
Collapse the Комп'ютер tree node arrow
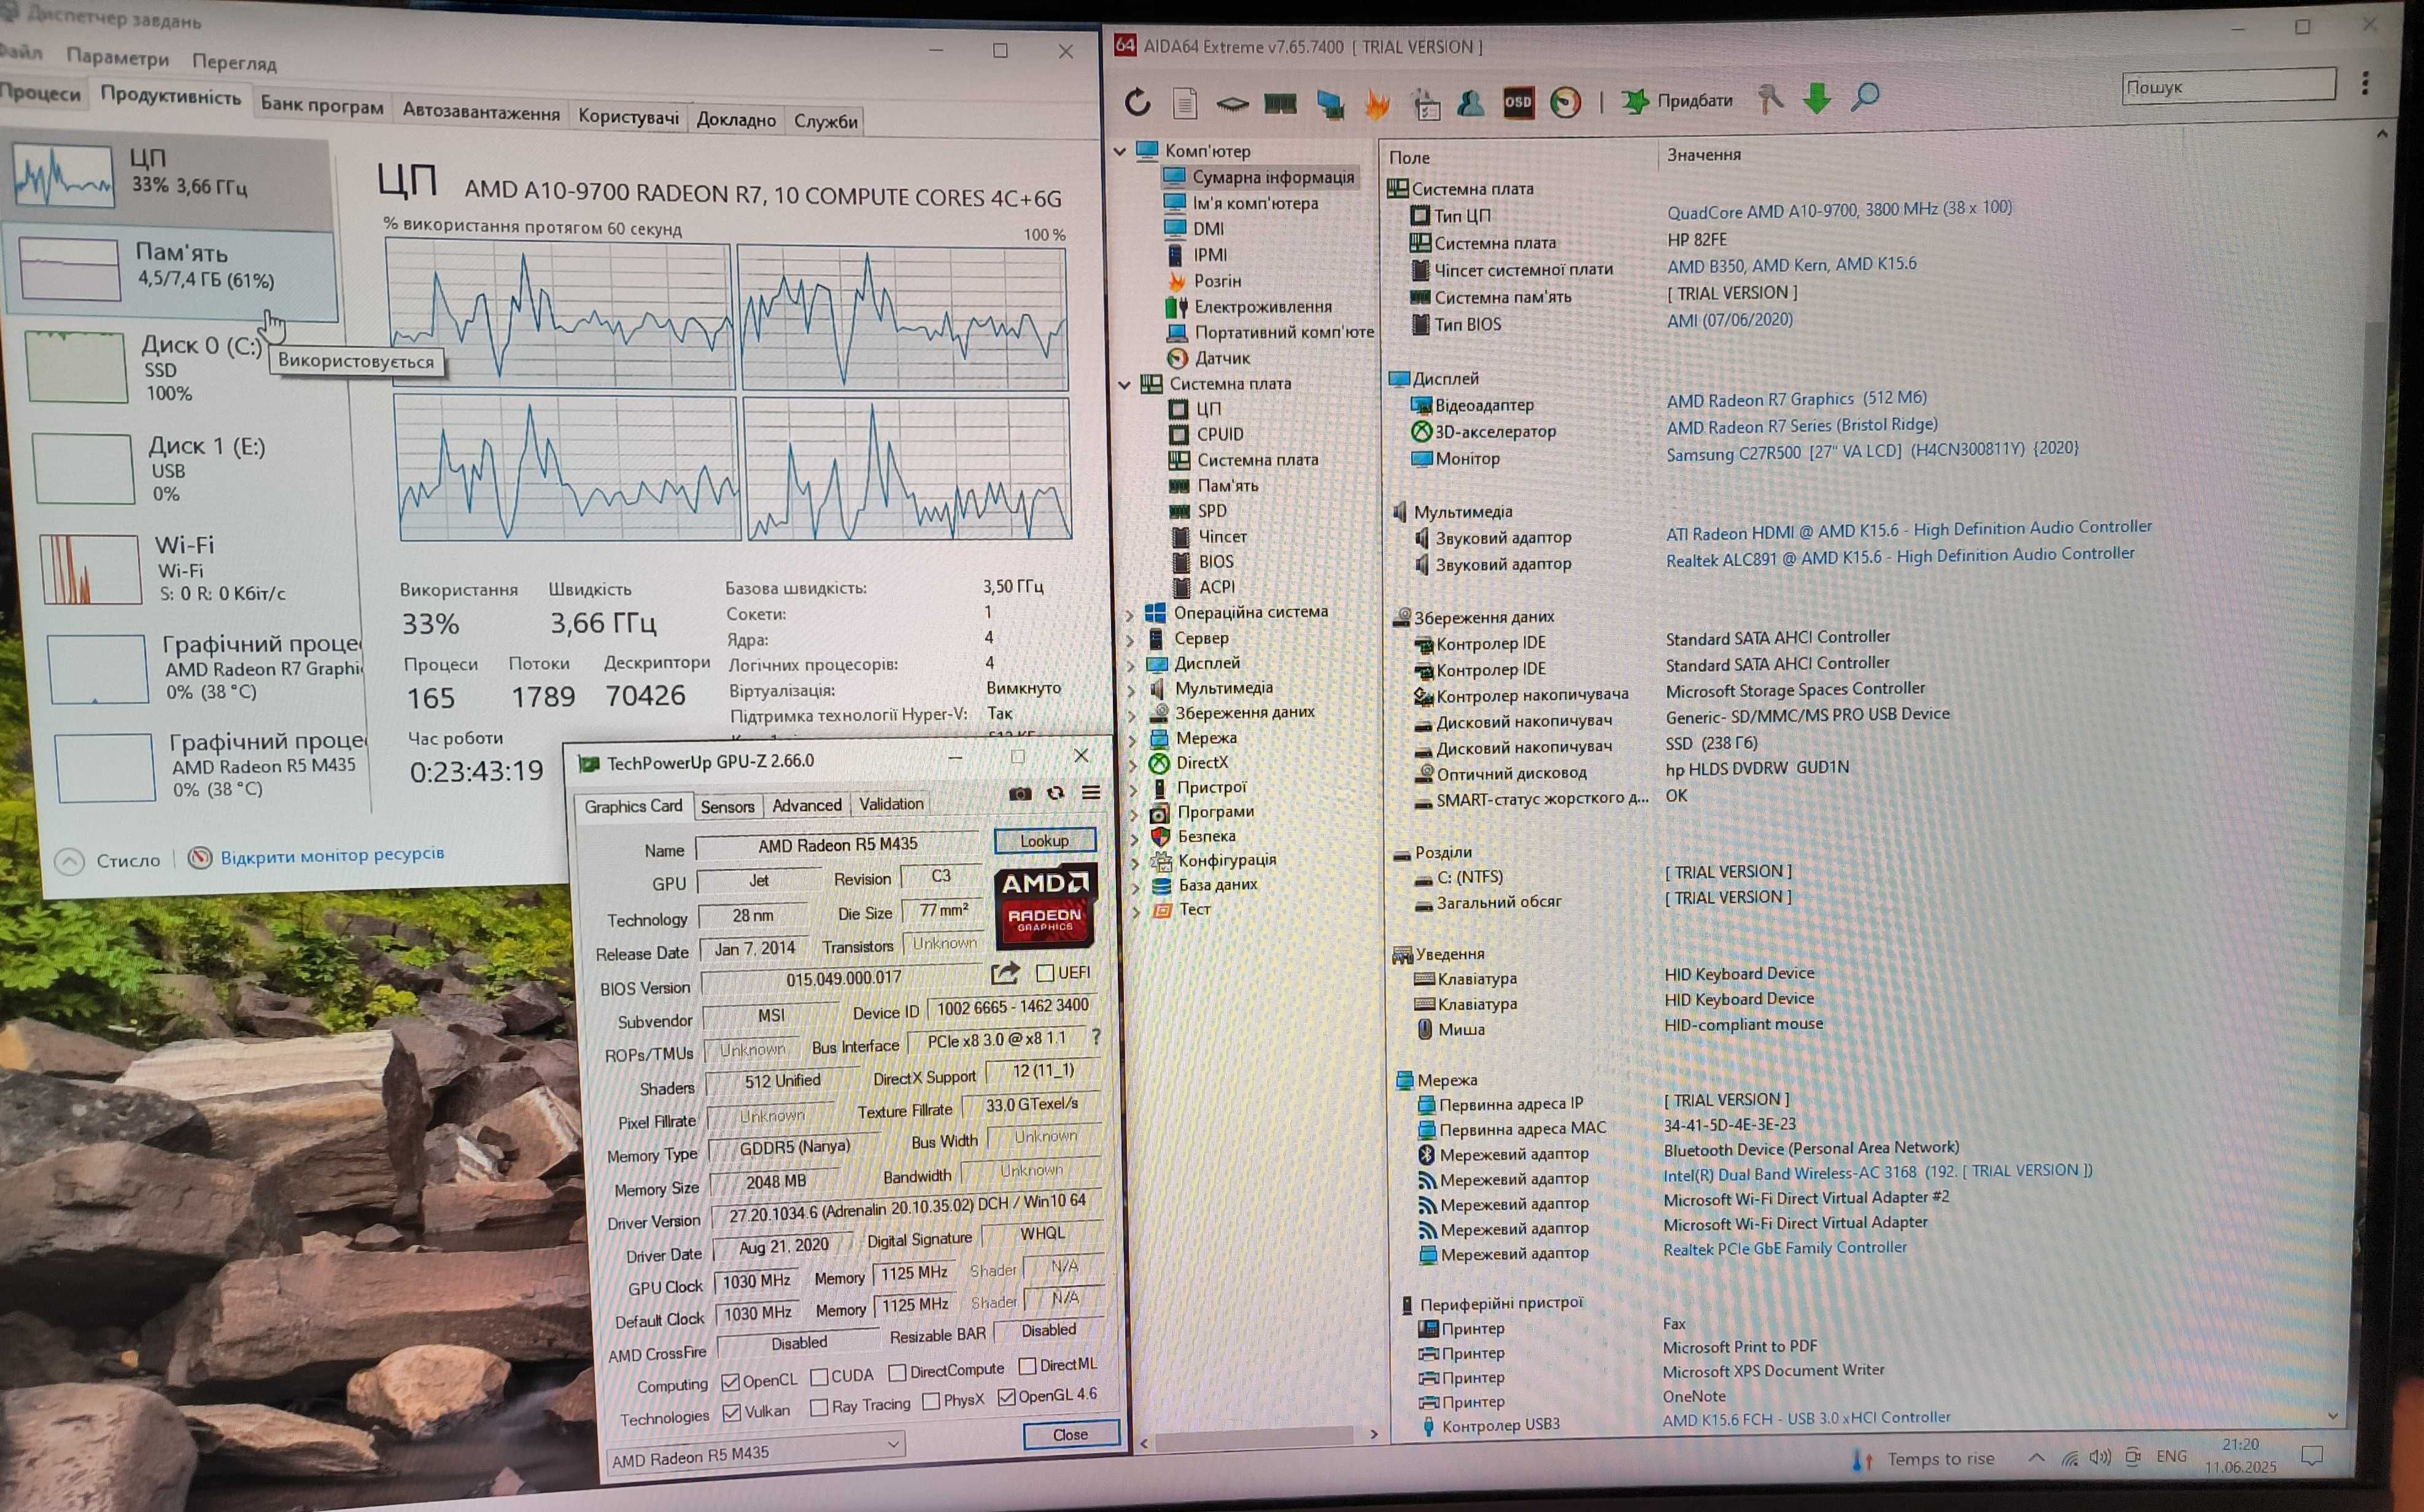(x=1120, y=151)
